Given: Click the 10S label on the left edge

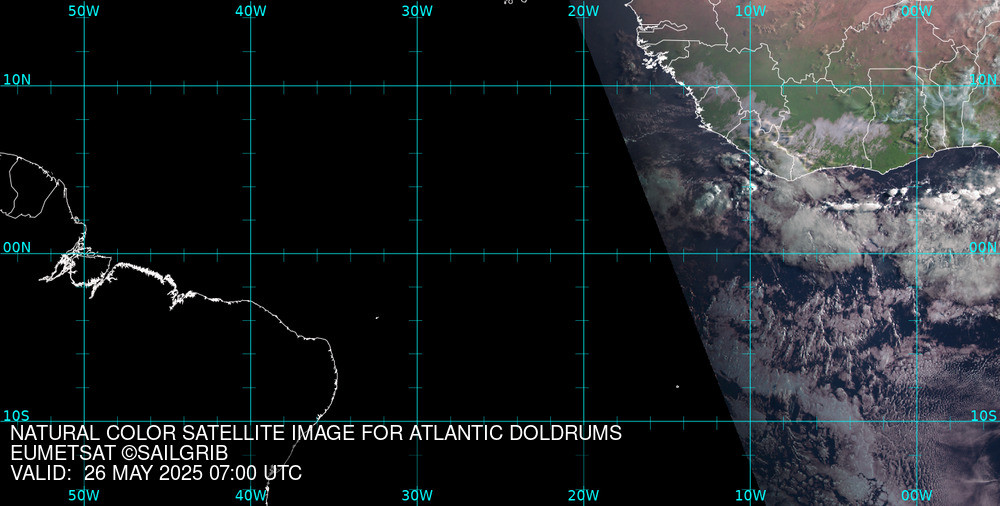Looking at the screenshot, I should coord(17,416).
